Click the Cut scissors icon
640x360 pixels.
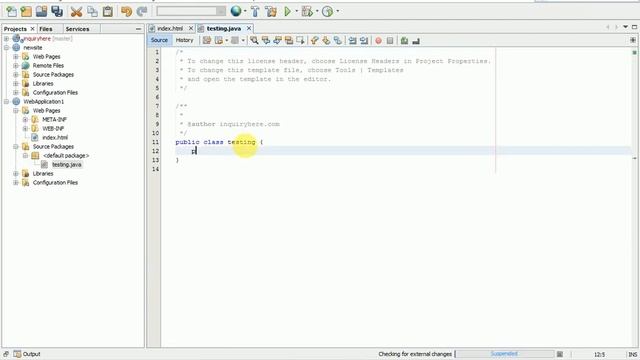[x=76, y=11]
